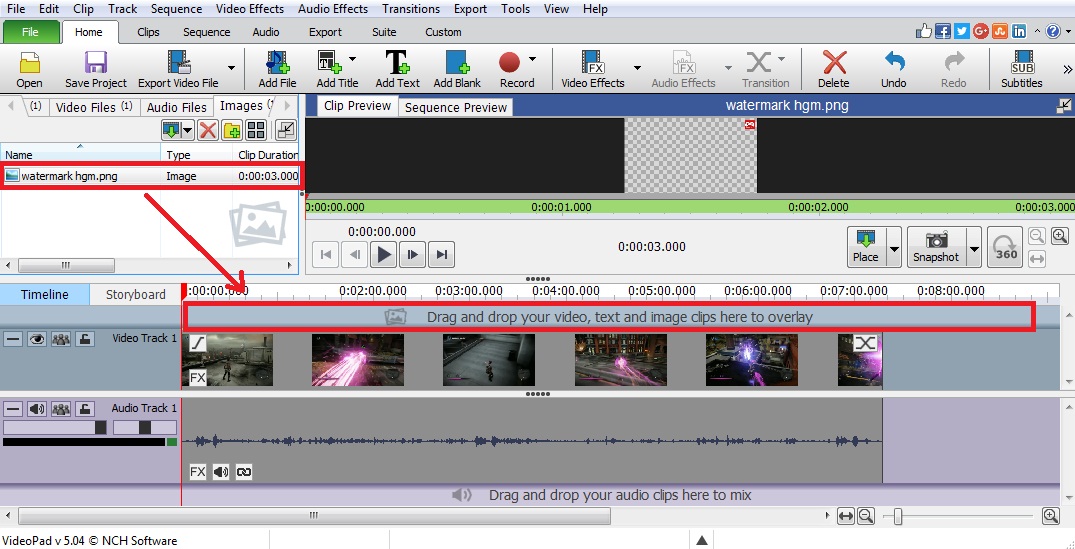
Task: Open the Audio Files bin tab
Action: coord(176,107)
